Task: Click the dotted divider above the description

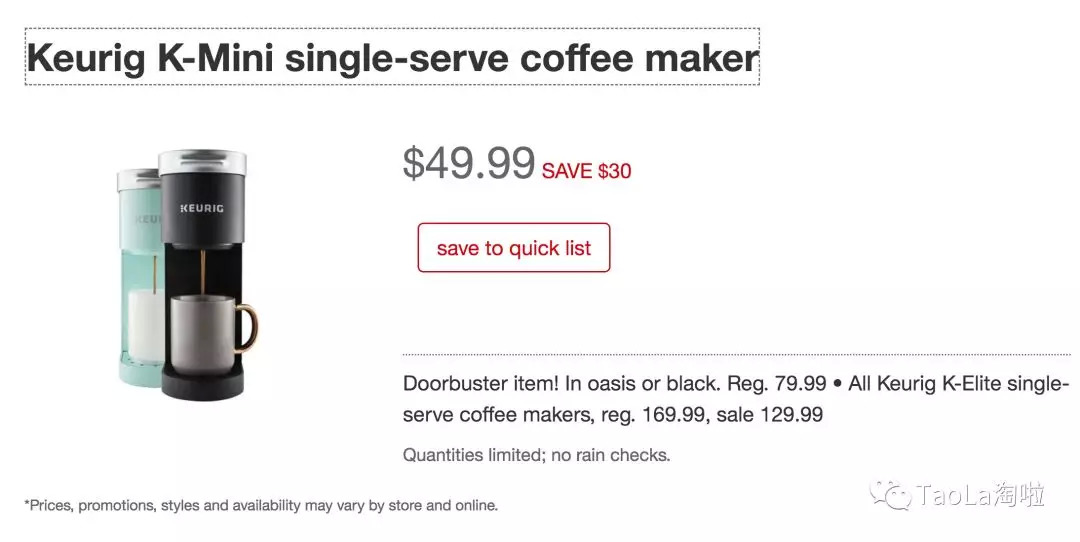Action: pyautogui.click(x=736, y=354)
